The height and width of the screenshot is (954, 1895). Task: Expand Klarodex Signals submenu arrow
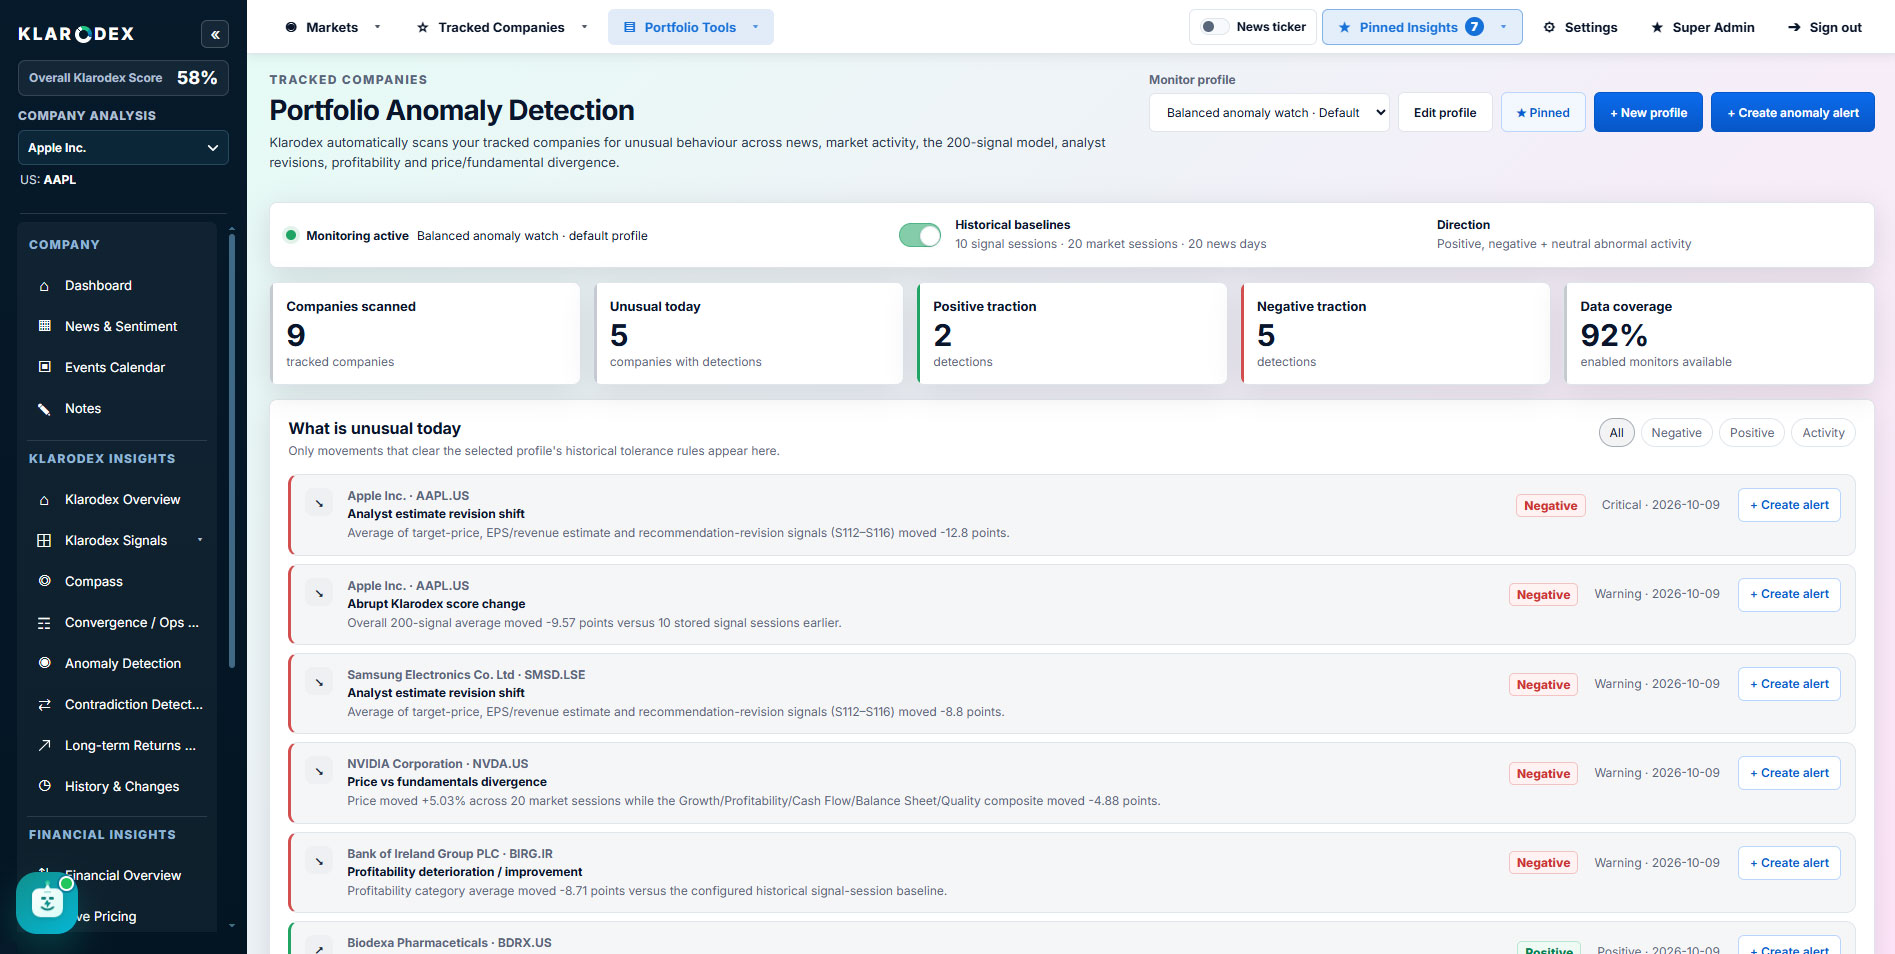[200, 540]
